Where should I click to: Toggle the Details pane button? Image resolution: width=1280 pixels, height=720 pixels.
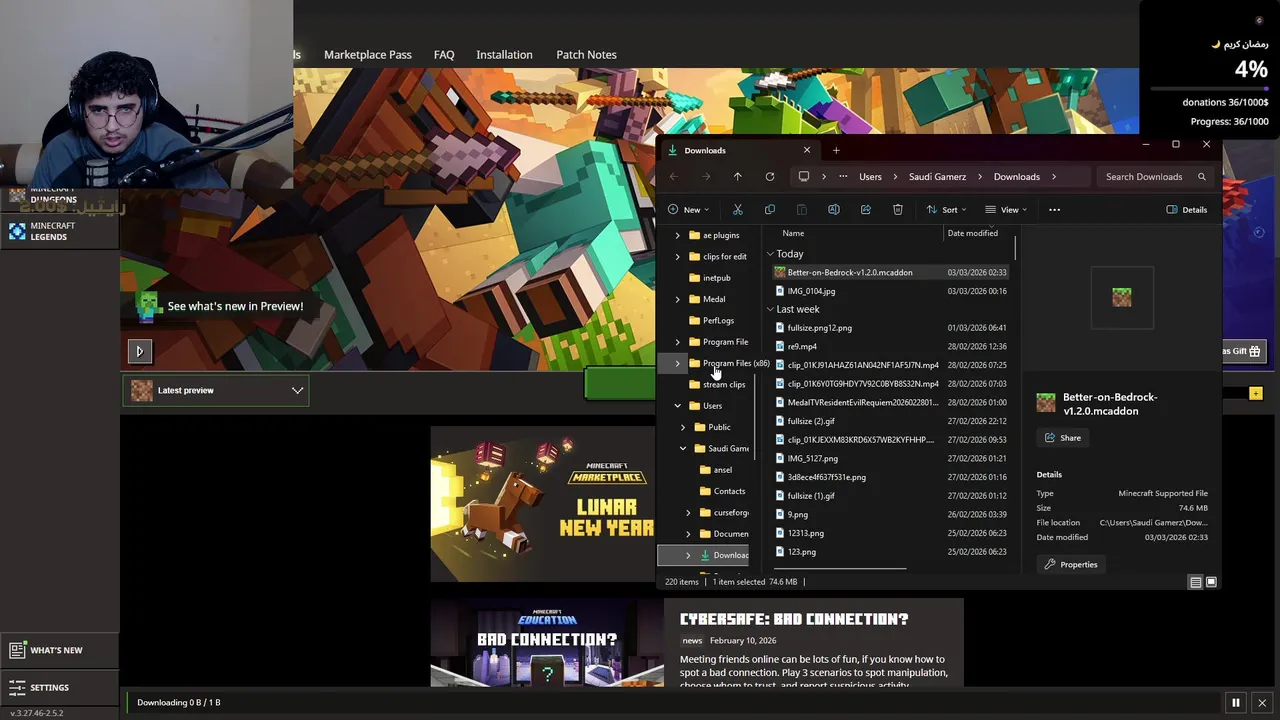click(1187, 210)
